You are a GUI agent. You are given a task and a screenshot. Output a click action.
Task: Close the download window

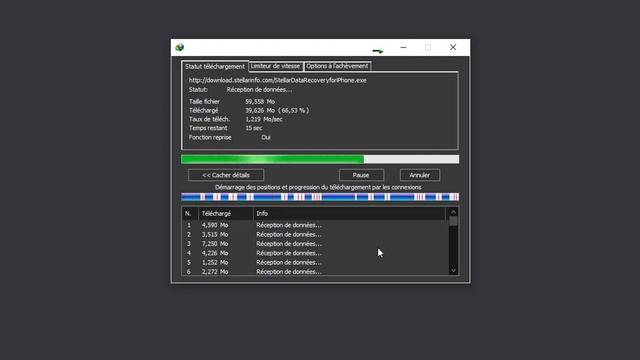click(x=453, y=47)
